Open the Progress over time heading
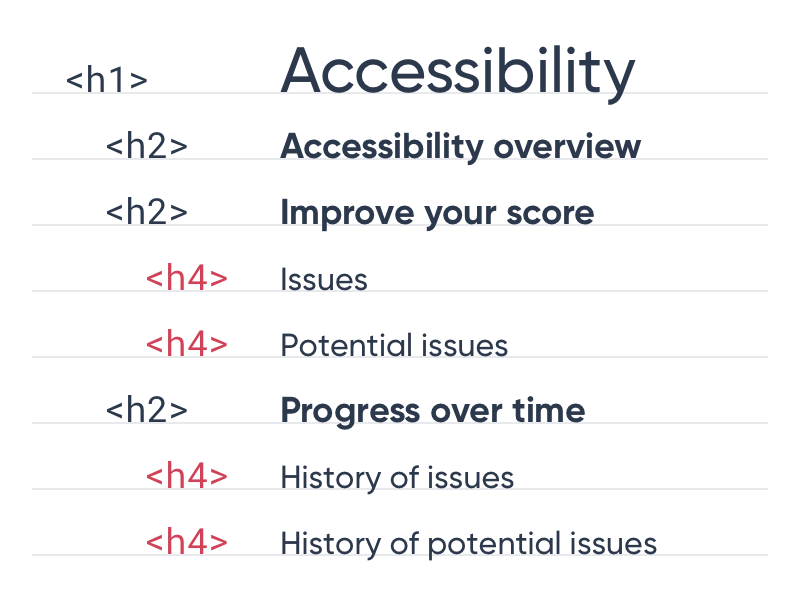The height and width of the screenshot is (600, 800). [x=432, y=410]
